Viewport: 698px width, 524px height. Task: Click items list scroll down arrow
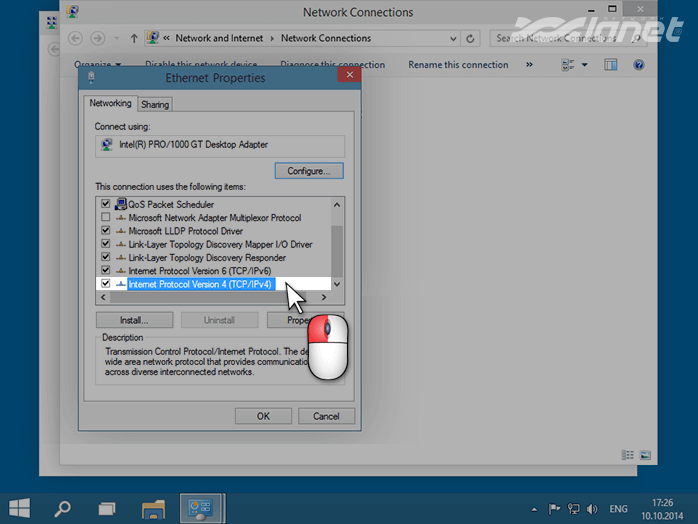pos(337,284)
